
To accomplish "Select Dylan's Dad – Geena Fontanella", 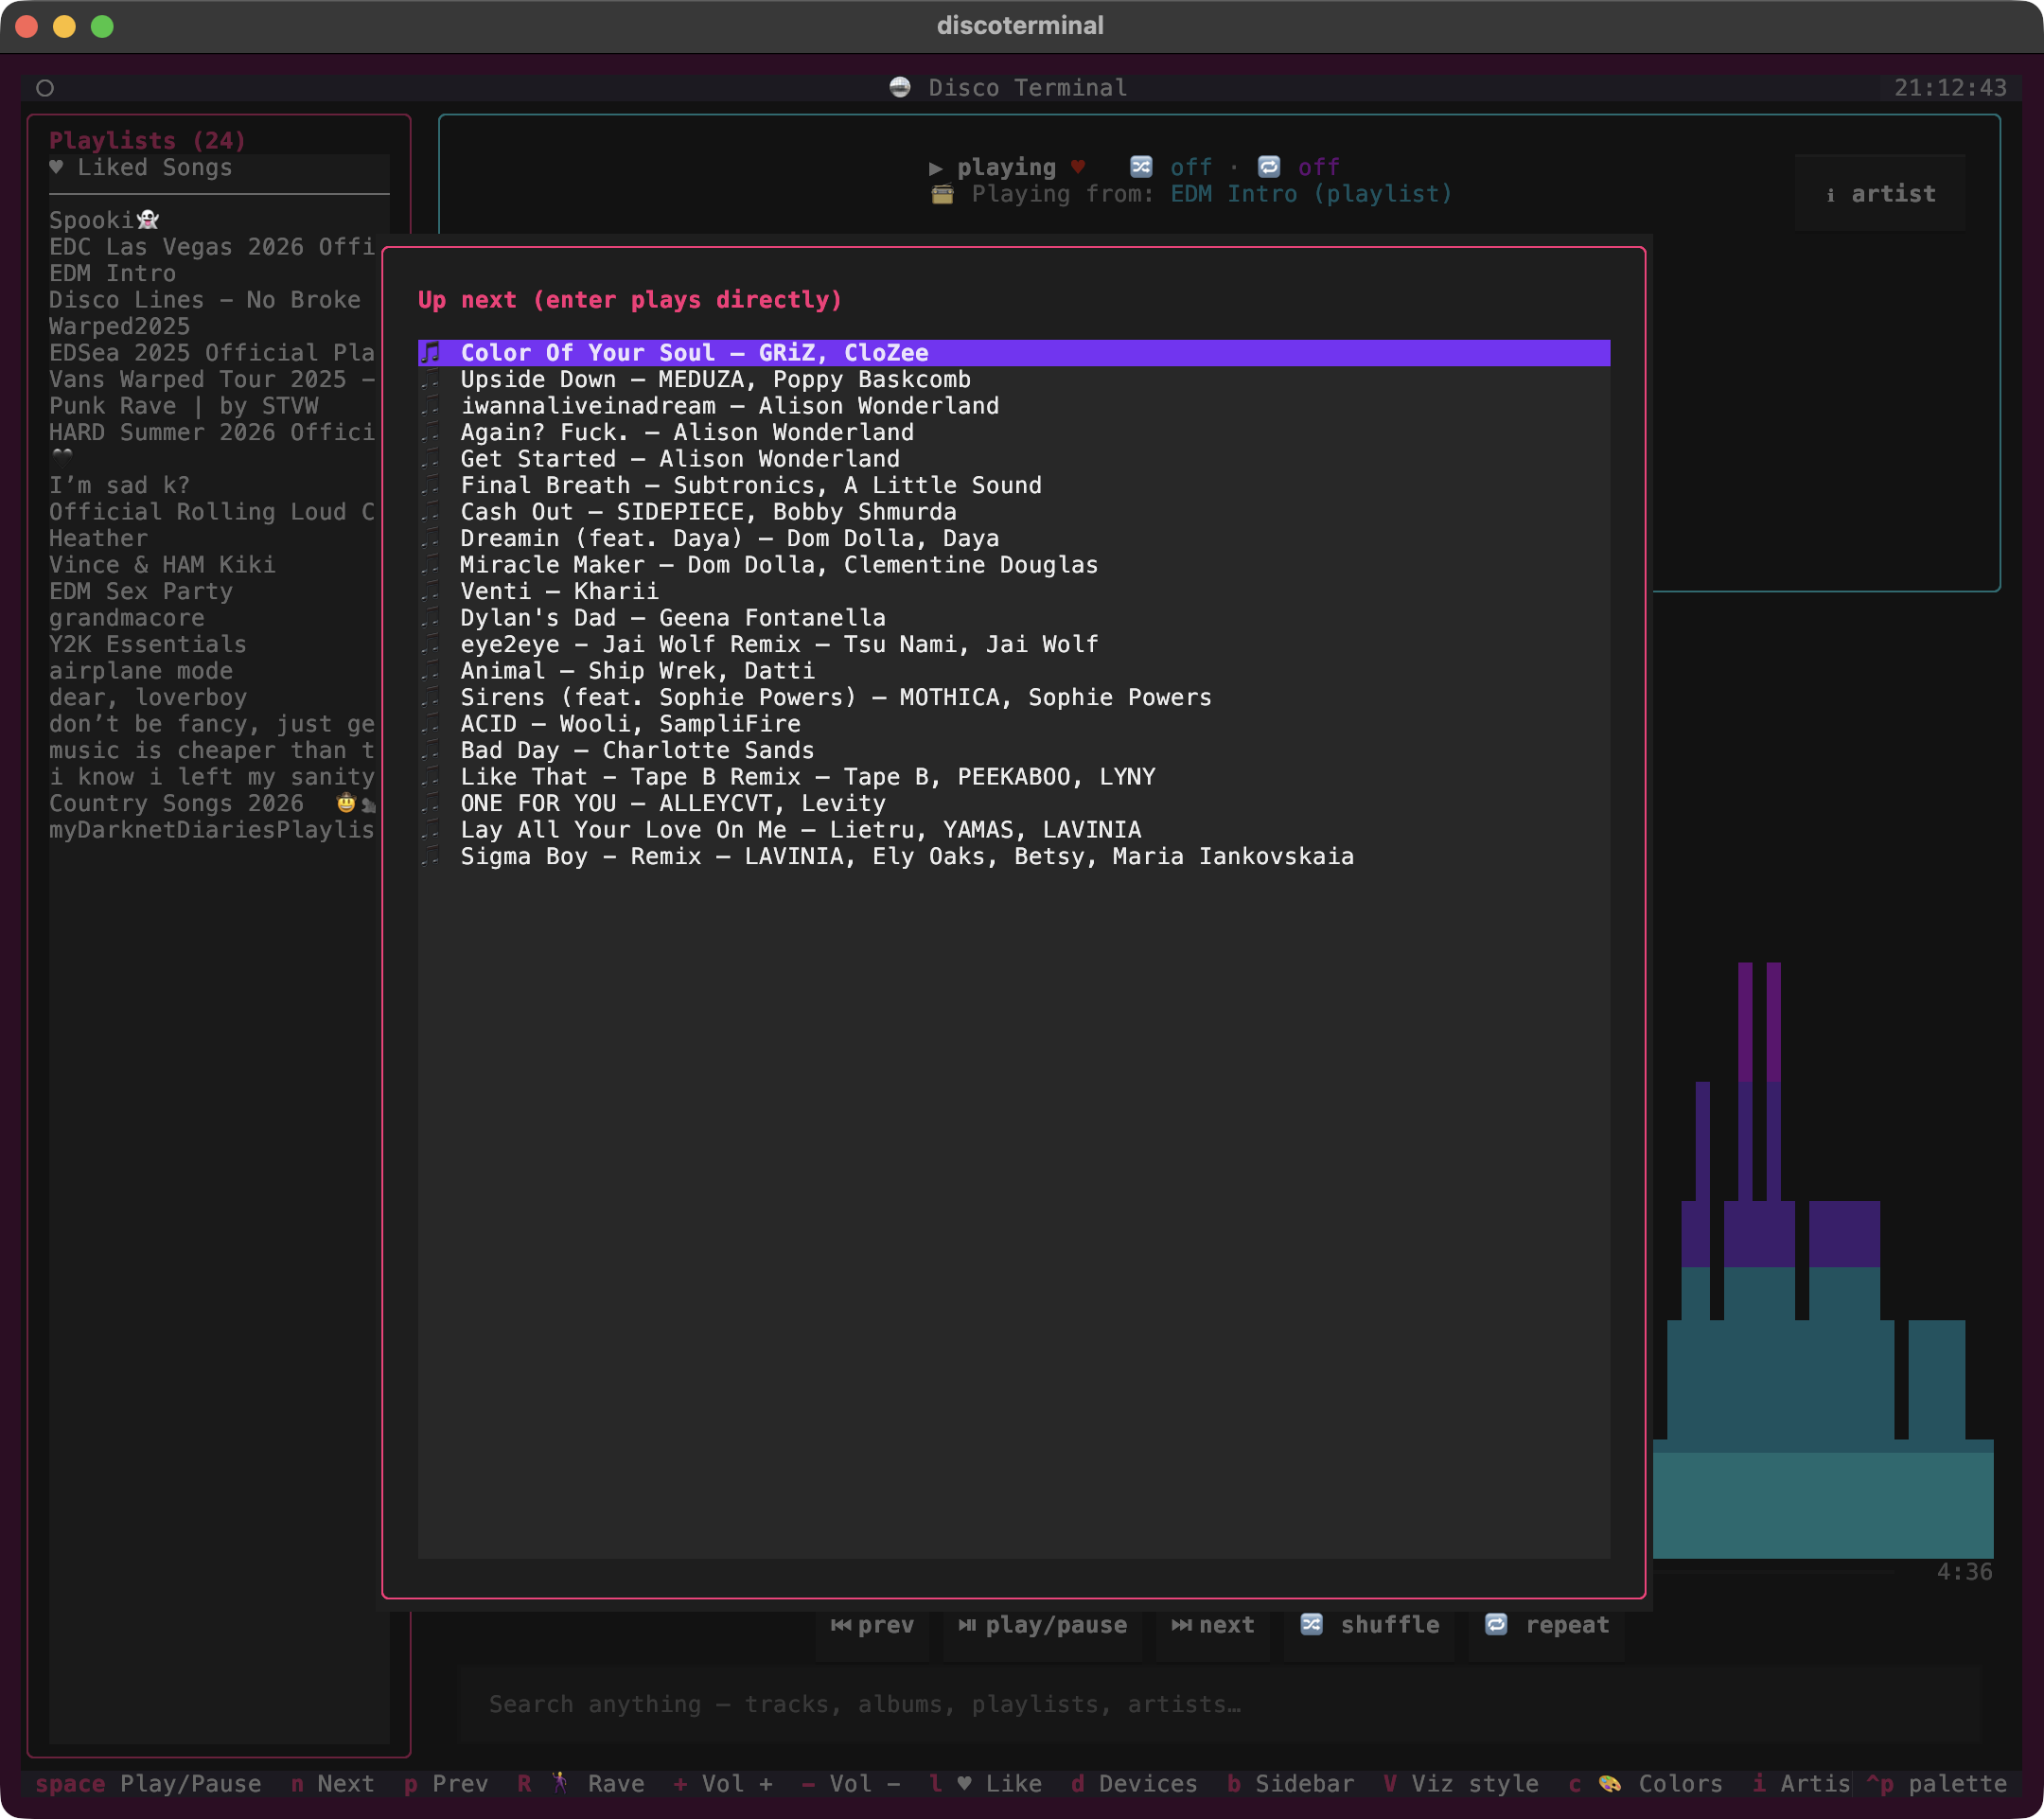I will 1014,617.
